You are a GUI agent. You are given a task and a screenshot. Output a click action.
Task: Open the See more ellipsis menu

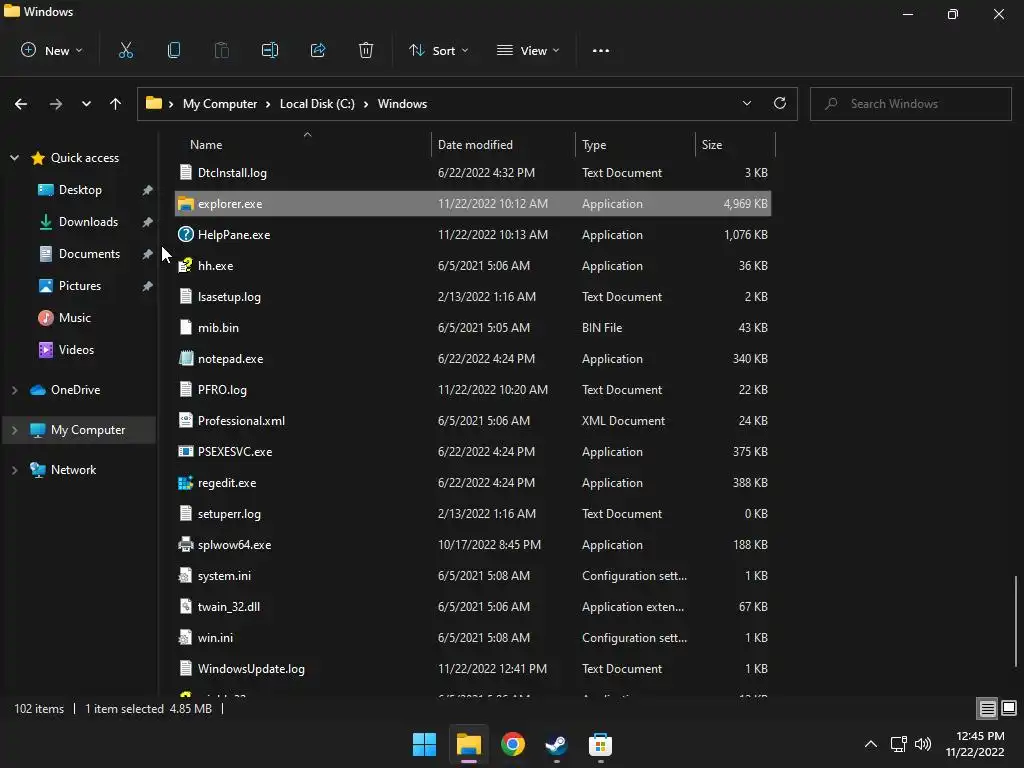(601, 50)
